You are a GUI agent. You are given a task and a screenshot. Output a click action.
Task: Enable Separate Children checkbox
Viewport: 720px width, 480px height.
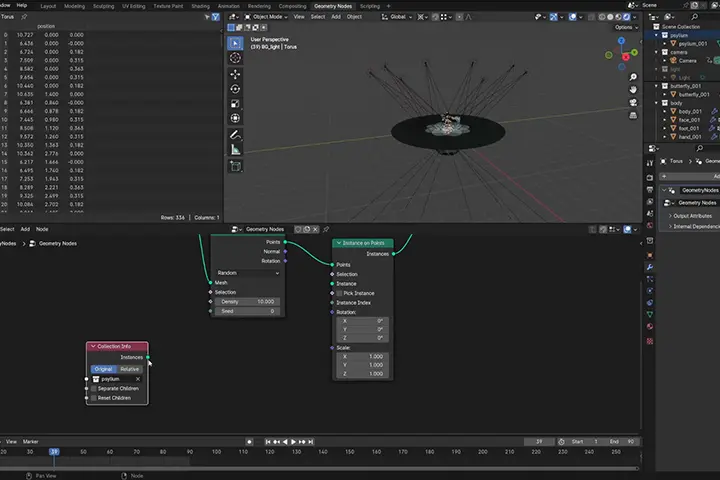tap(94, 389)
